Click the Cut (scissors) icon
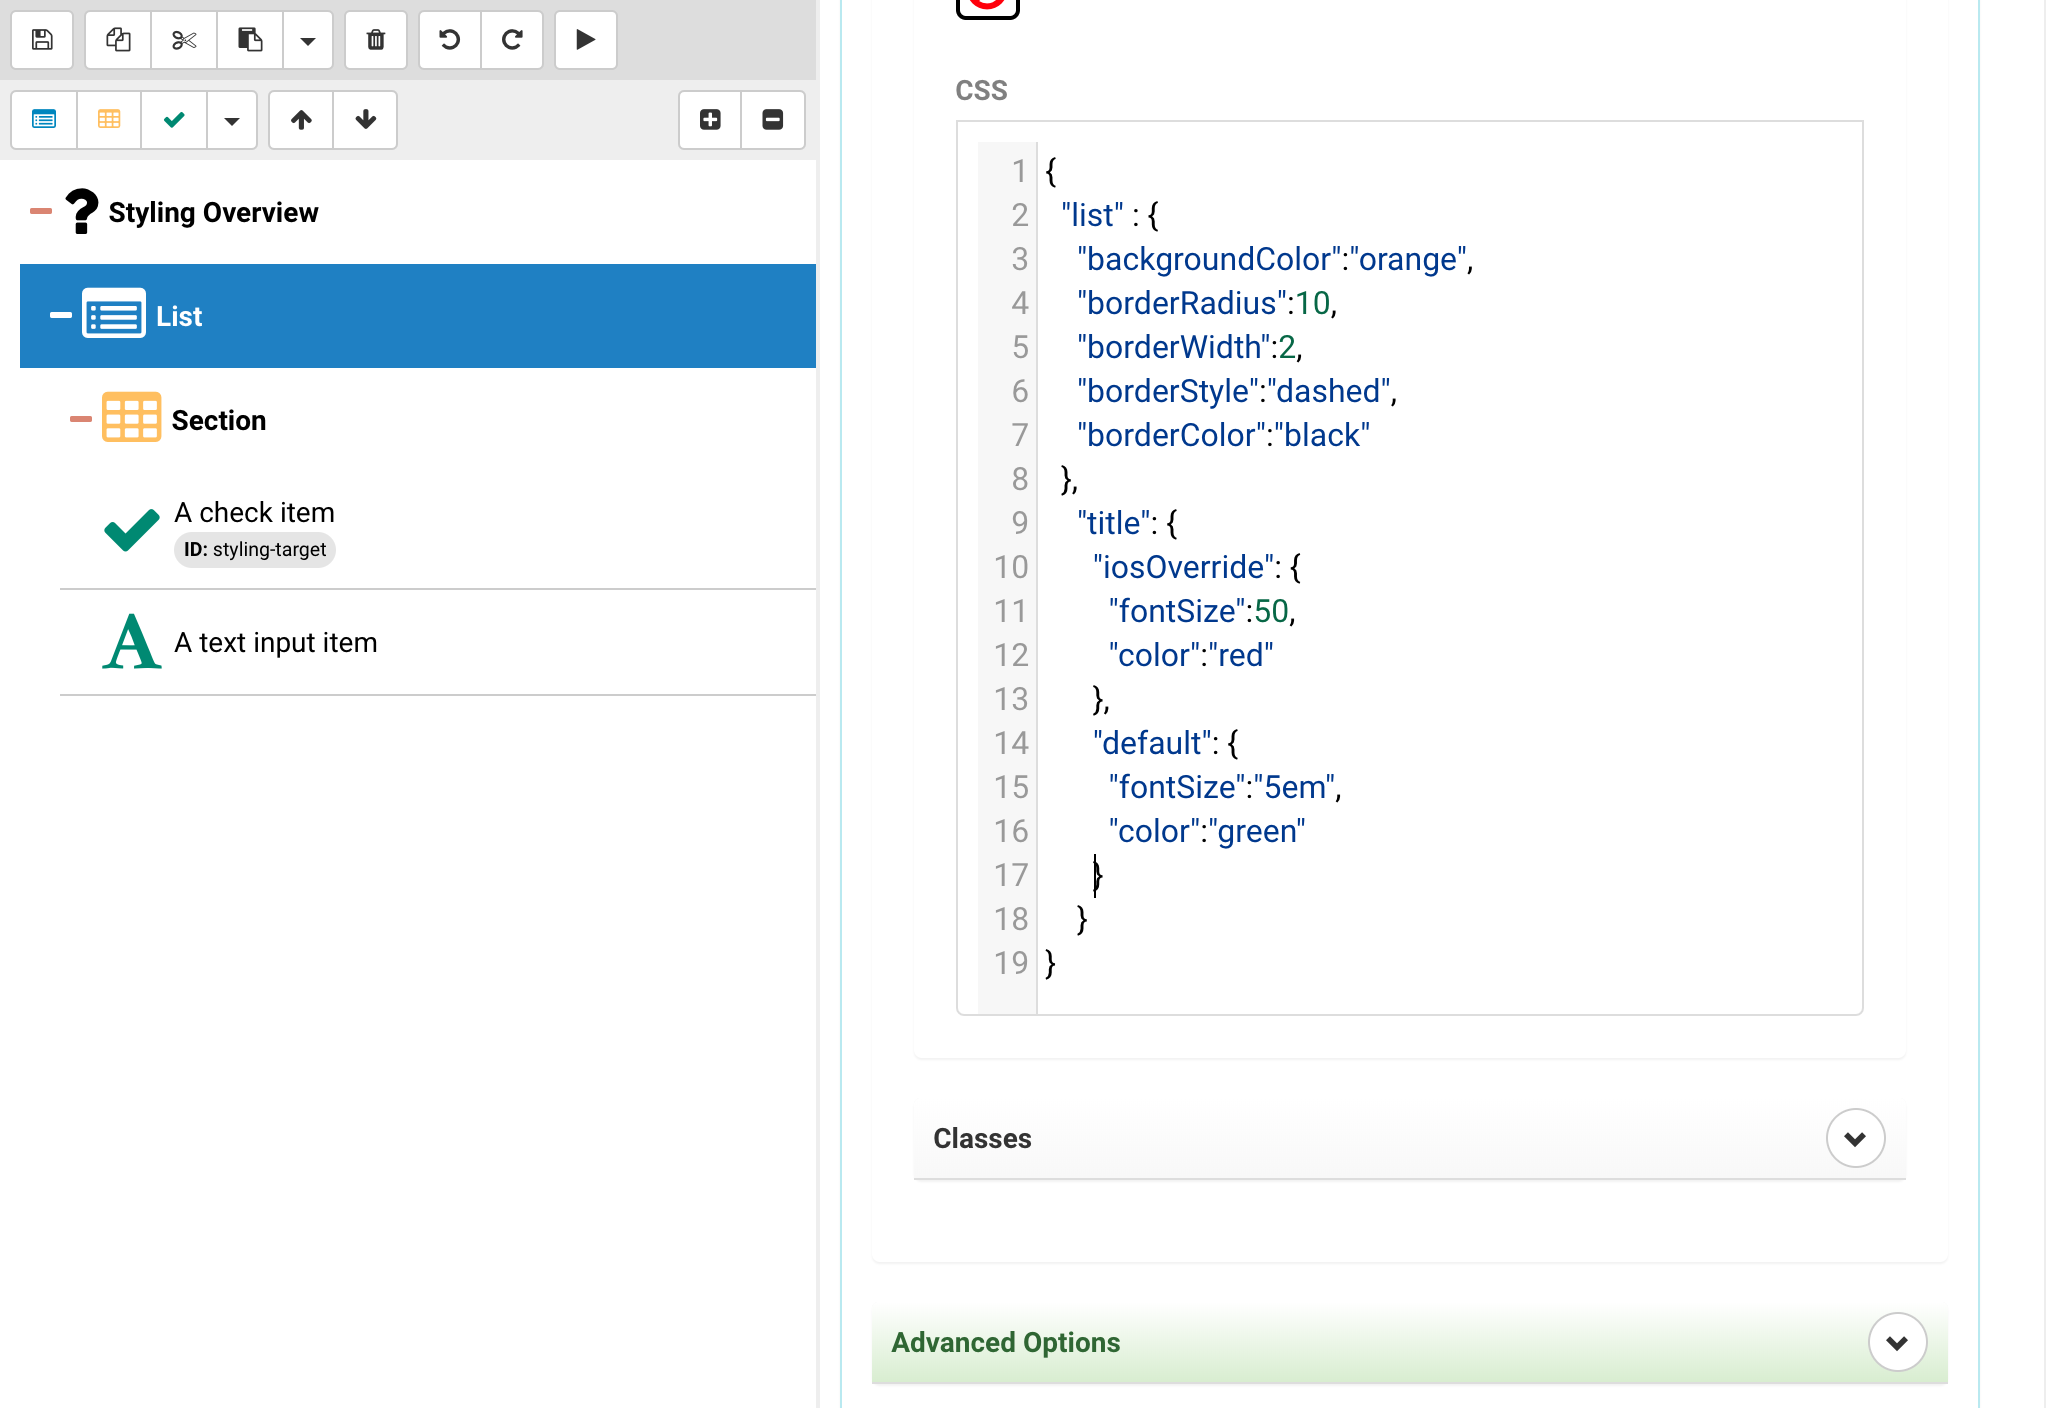The width and height of the screenshot is (2046, 1408). click(184, 40)
